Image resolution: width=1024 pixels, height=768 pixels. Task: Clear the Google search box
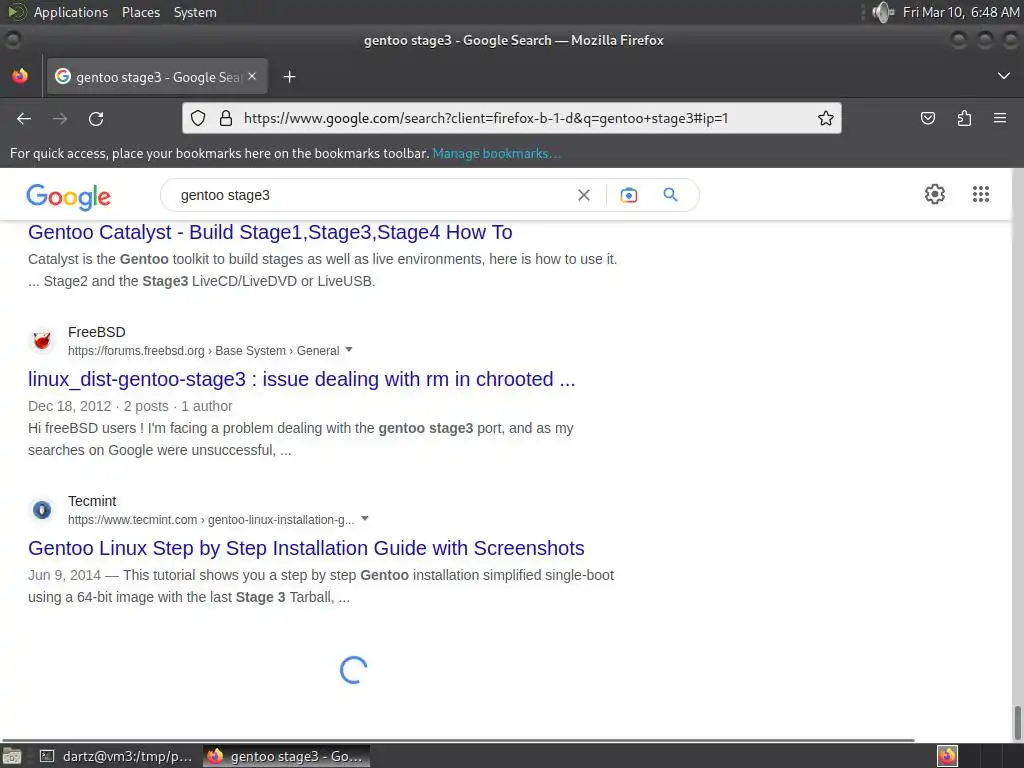[x=584, y=195]
